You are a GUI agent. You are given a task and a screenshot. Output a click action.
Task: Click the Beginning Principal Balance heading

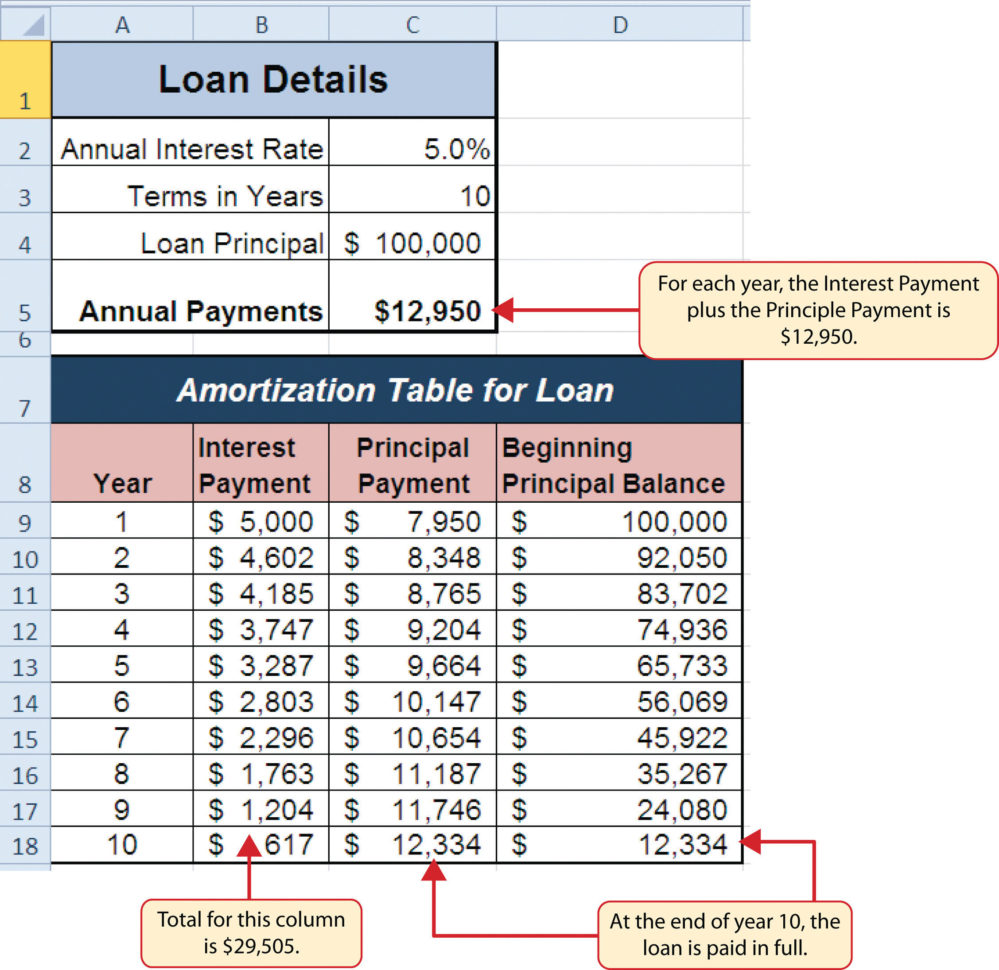coord(615,463)
